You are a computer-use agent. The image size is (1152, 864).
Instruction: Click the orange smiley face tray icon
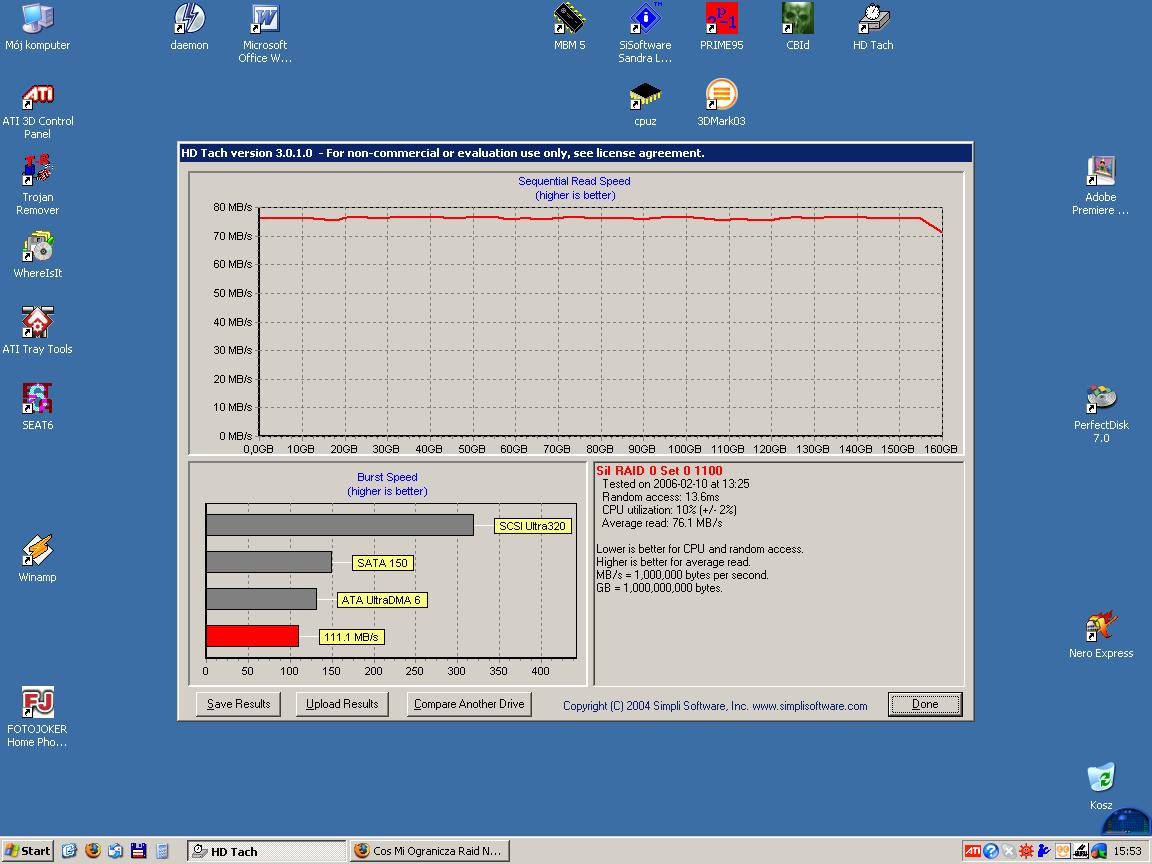tap(1062, 851)
